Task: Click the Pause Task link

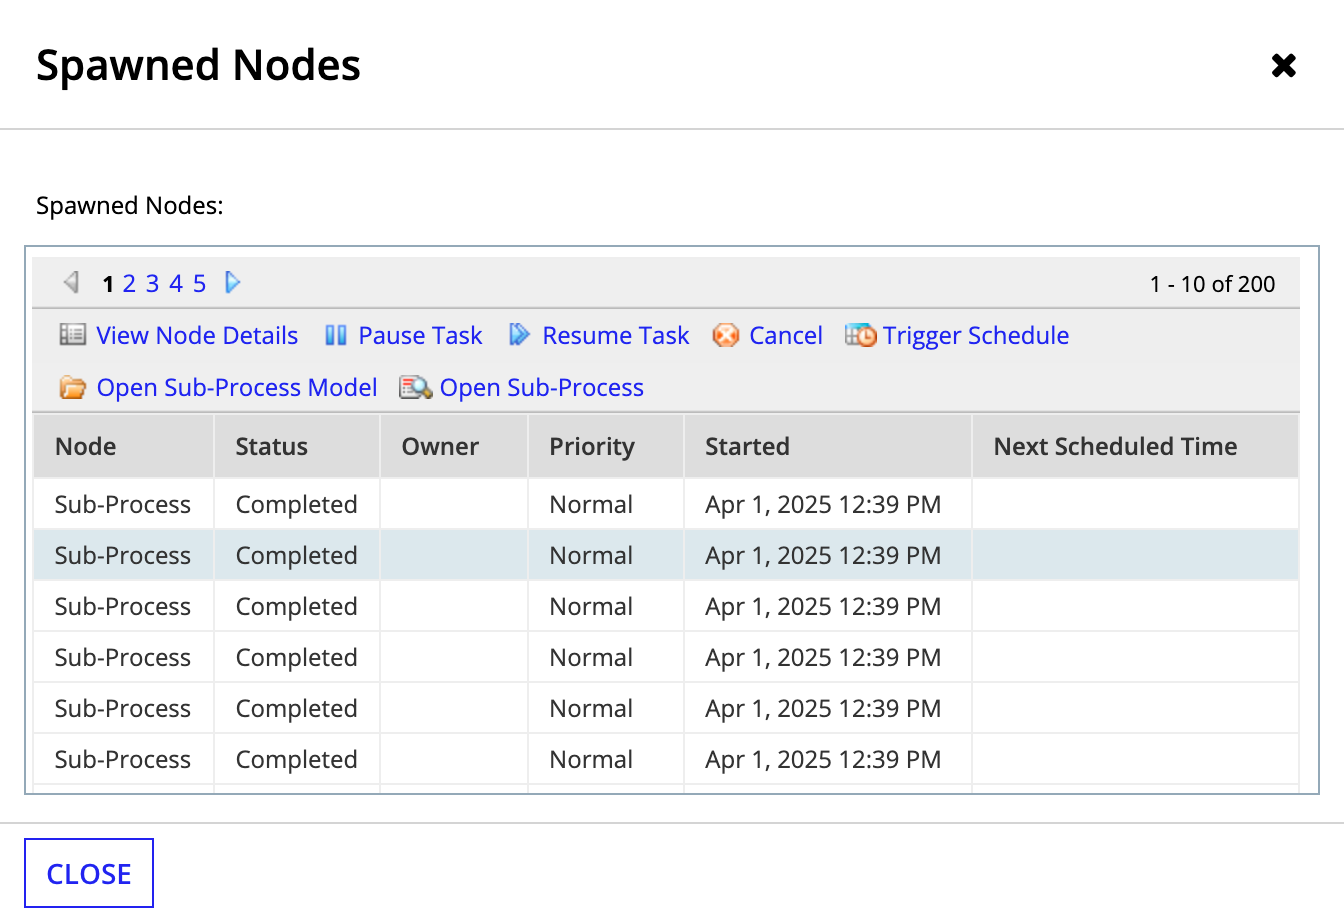Action: [420, 335]
